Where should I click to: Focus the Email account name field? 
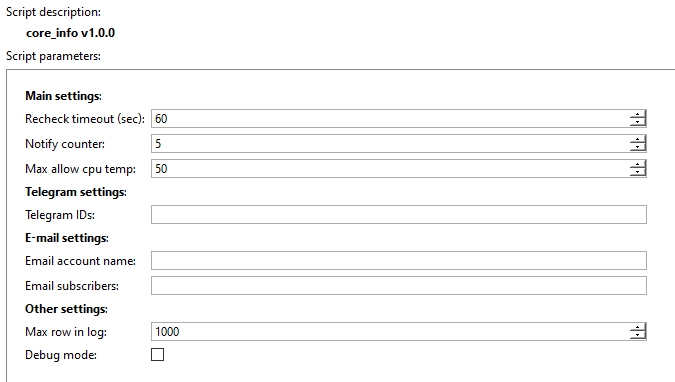[x=399, y=261]
